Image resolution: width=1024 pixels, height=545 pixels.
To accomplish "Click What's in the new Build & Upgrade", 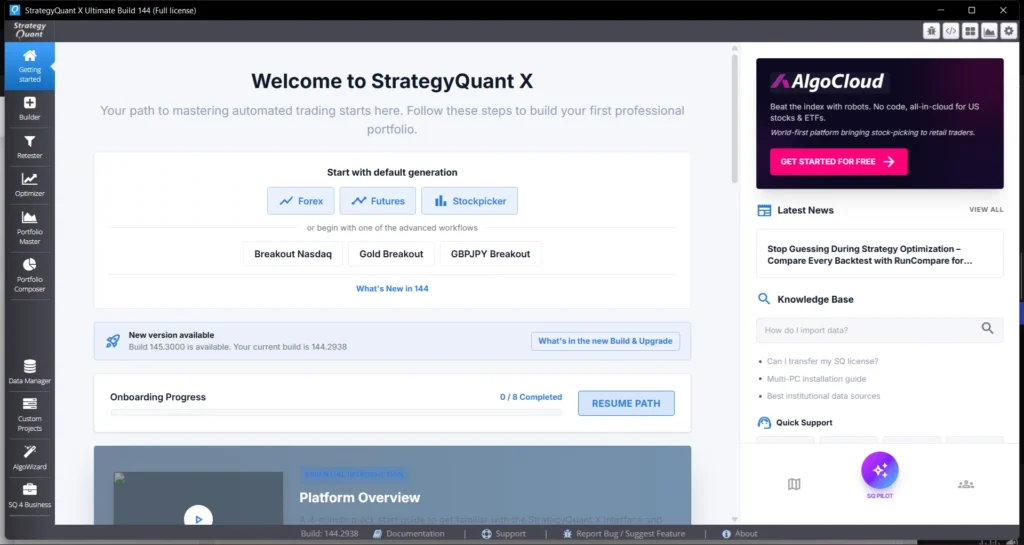I will (605, 341).
